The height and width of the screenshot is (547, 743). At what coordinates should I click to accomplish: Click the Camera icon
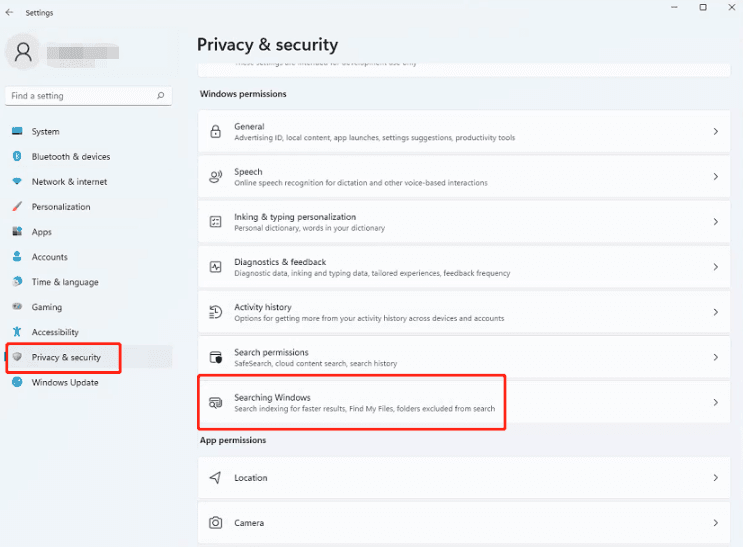coord(216,523)
